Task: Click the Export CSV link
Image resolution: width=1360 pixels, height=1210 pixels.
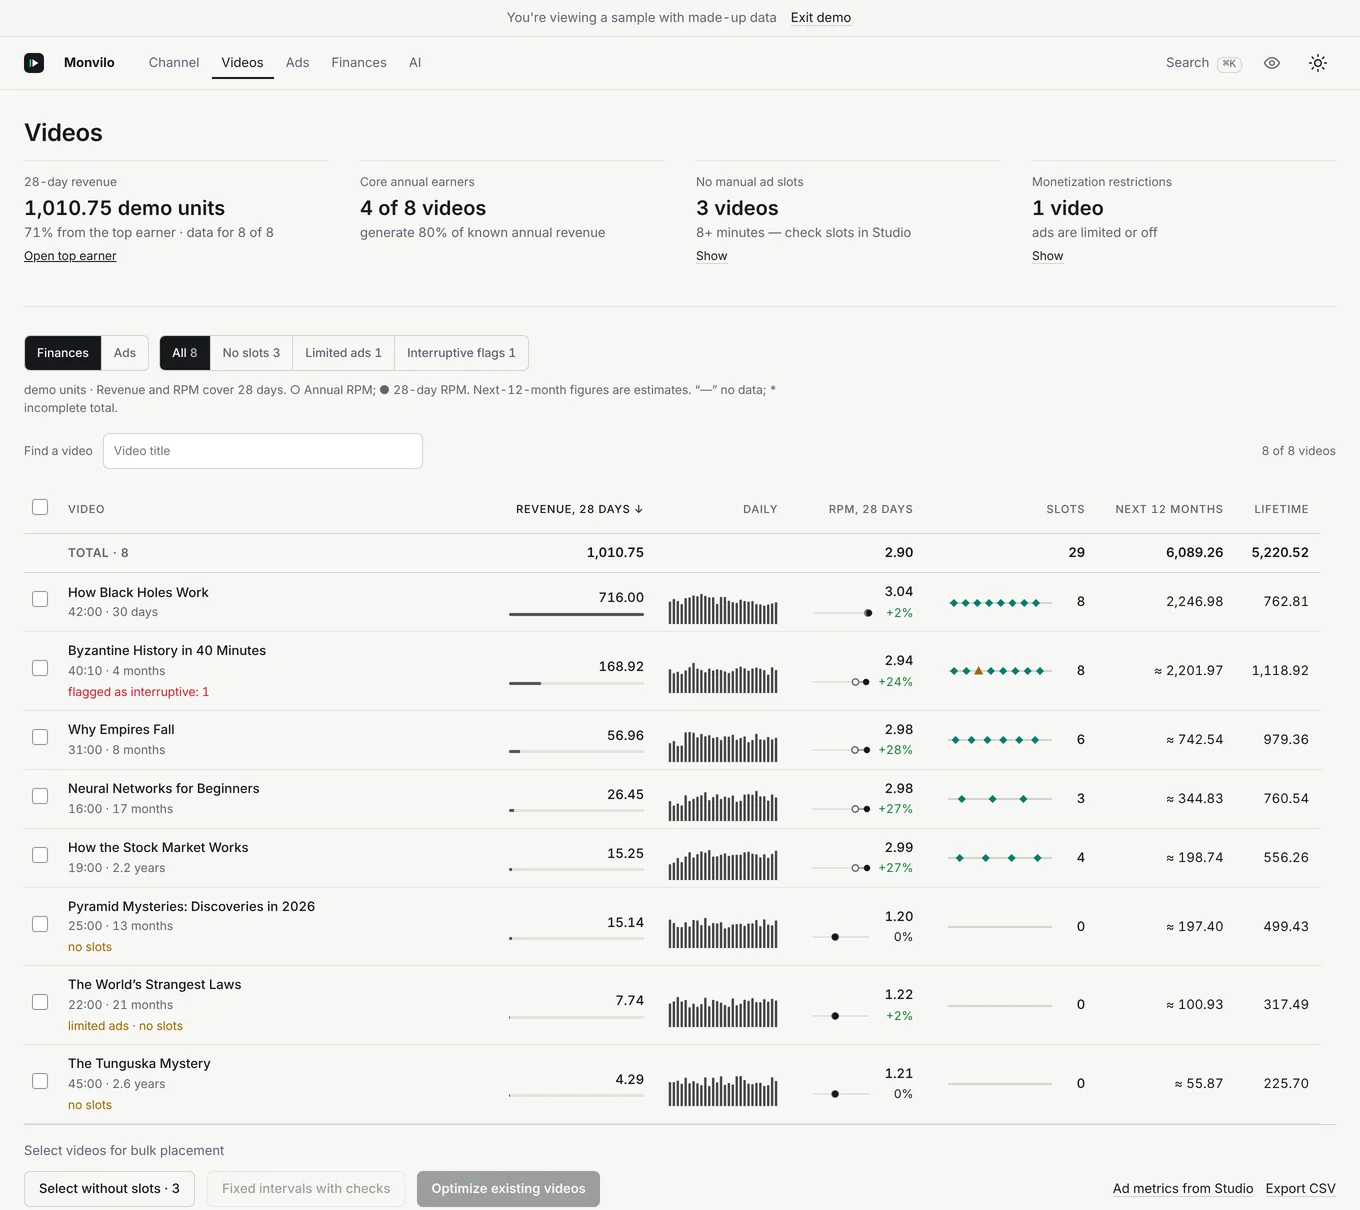Action: [x=1300, y=1189]
